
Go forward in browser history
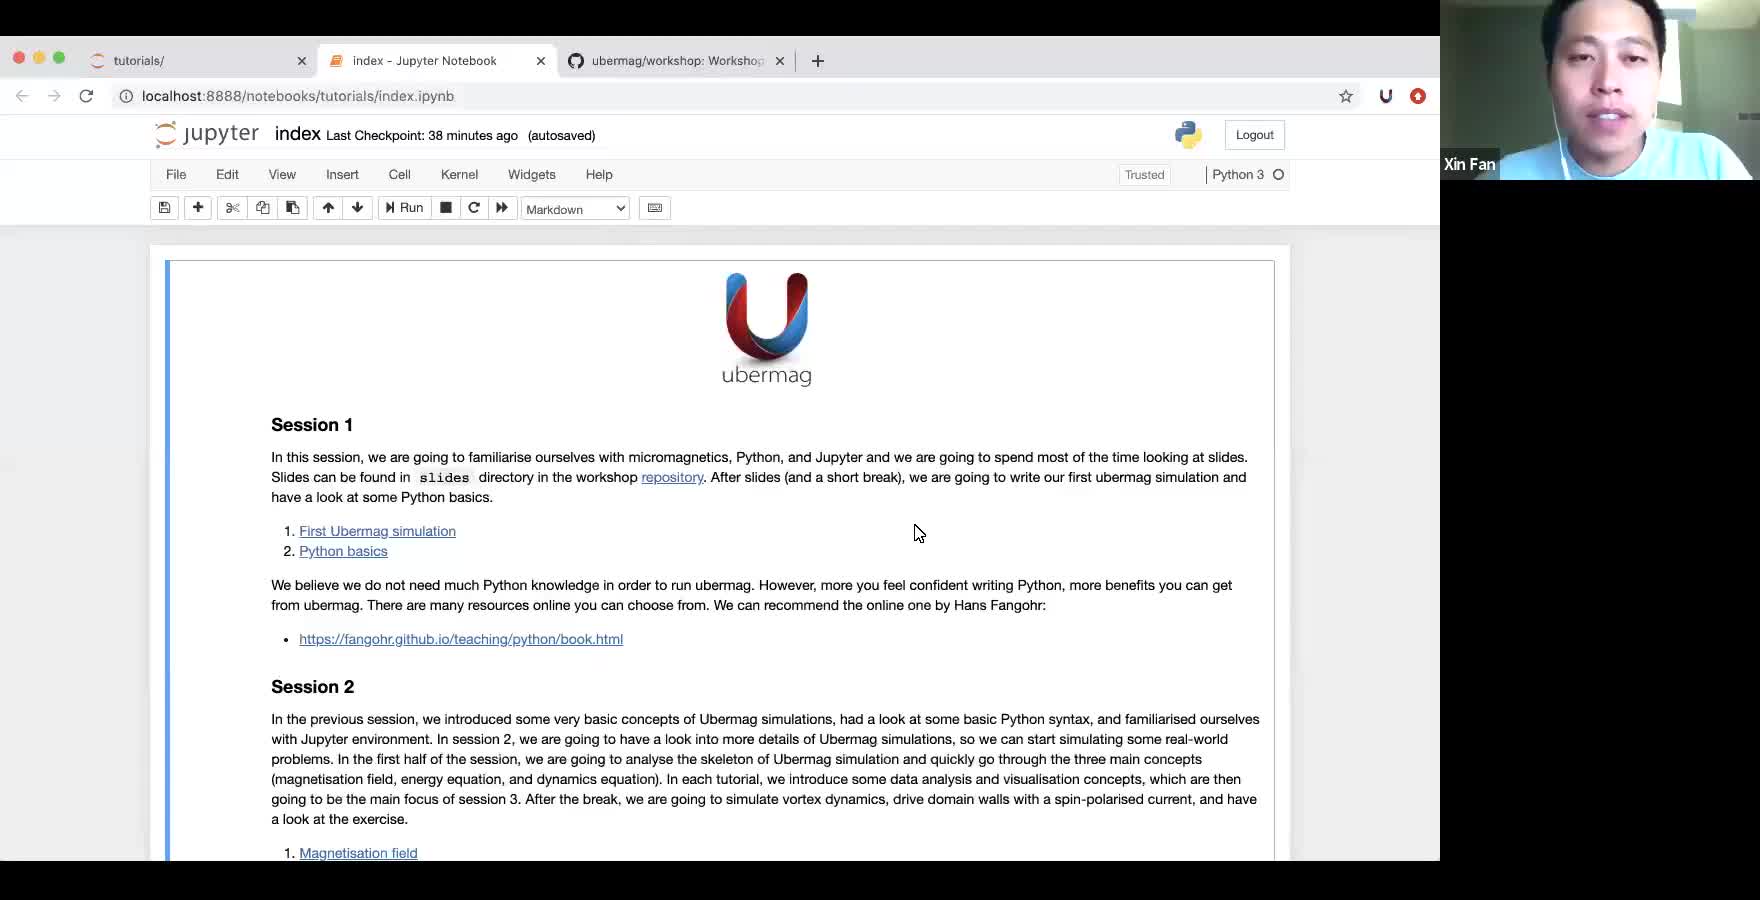click(54, 96)
